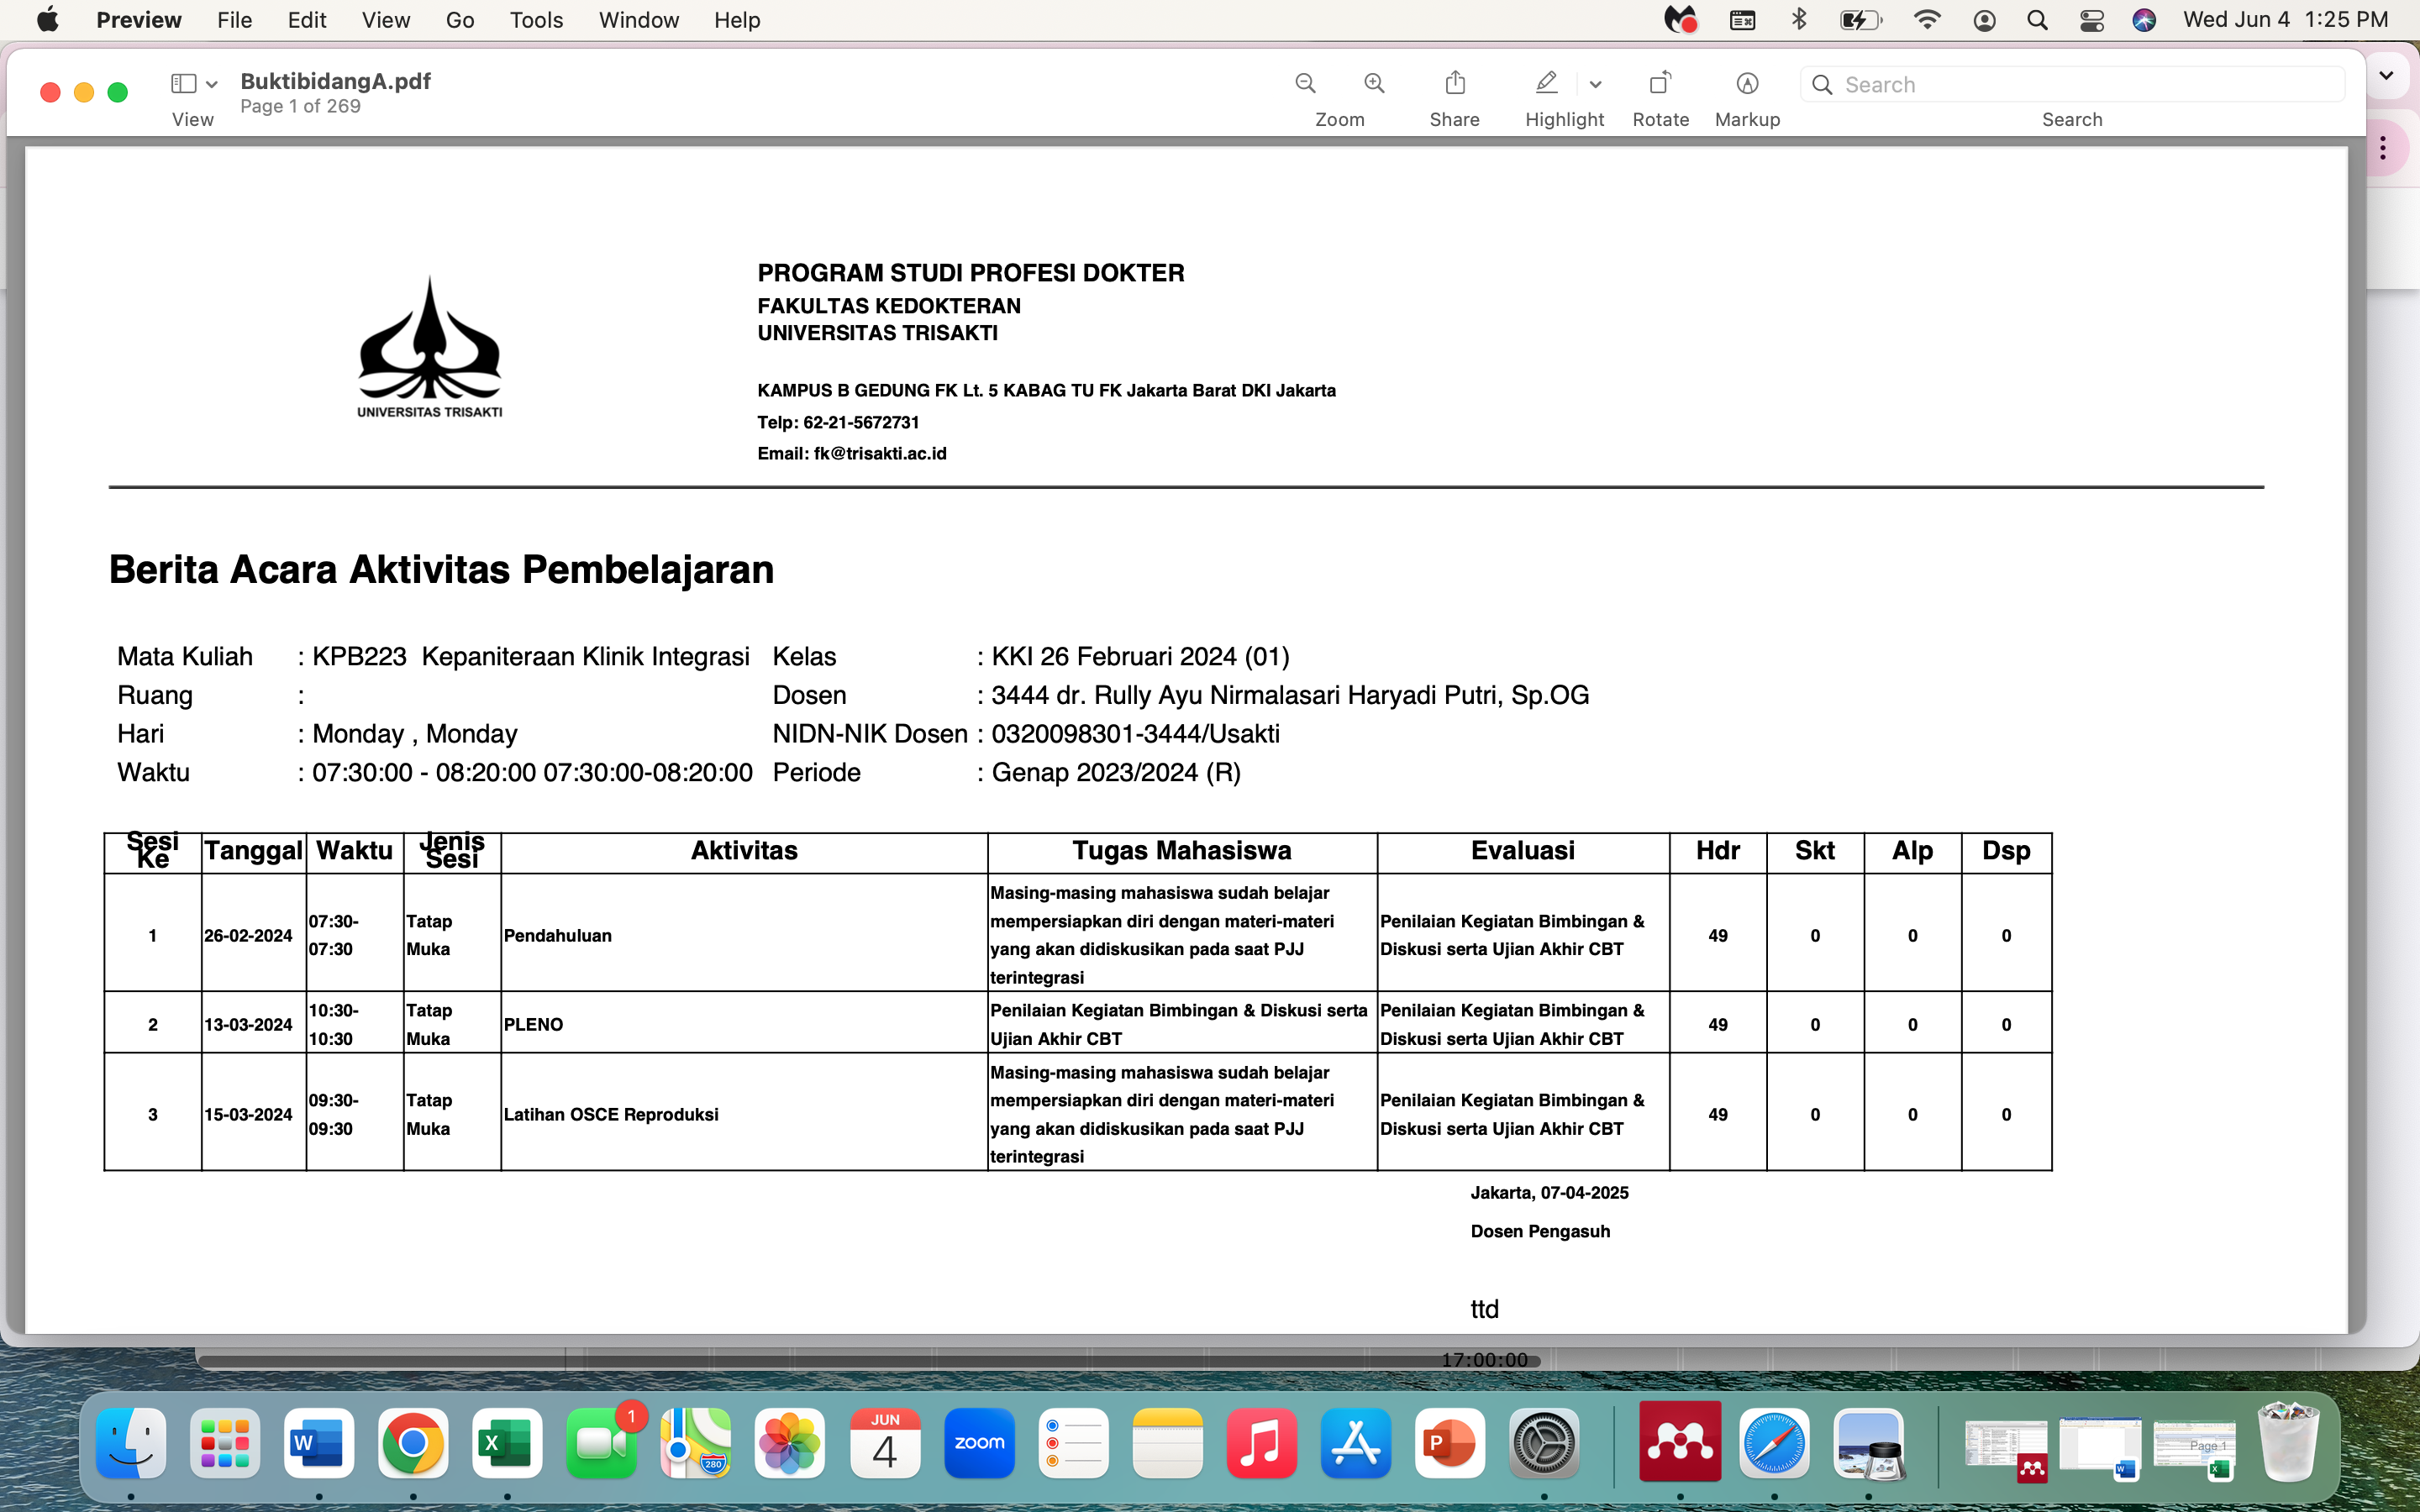Click the Preview app icon in Dock
The width and height of the screenshot is (2420, 1512).
pos(1868,1443)
